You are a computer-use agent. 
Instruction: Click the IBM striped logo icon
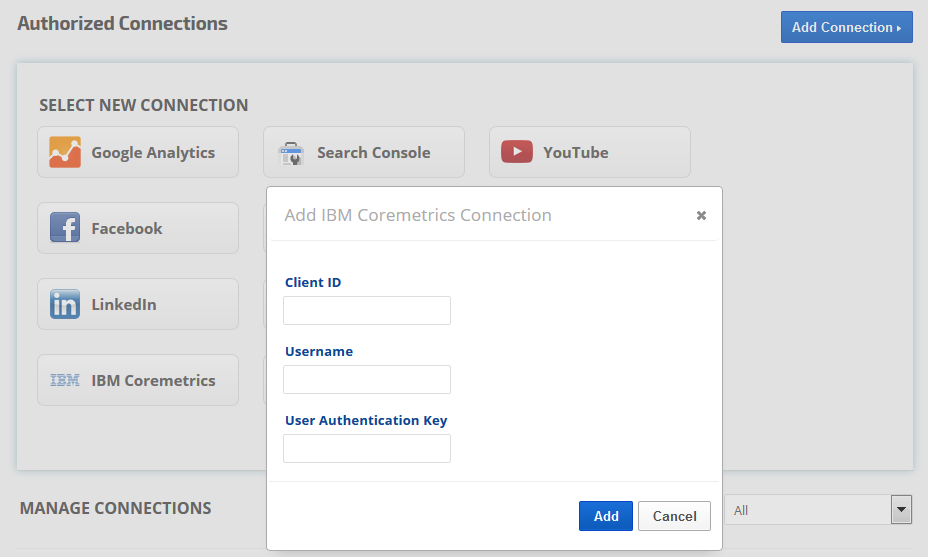point(65,380)
